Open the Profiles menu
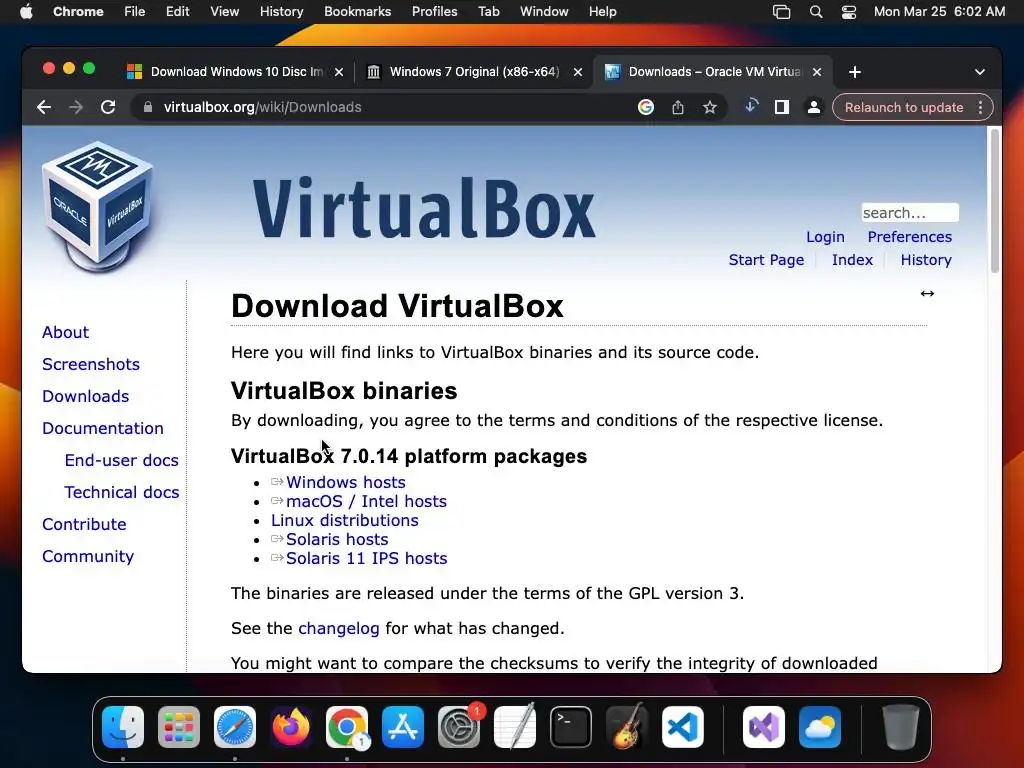 click(434, 12)
